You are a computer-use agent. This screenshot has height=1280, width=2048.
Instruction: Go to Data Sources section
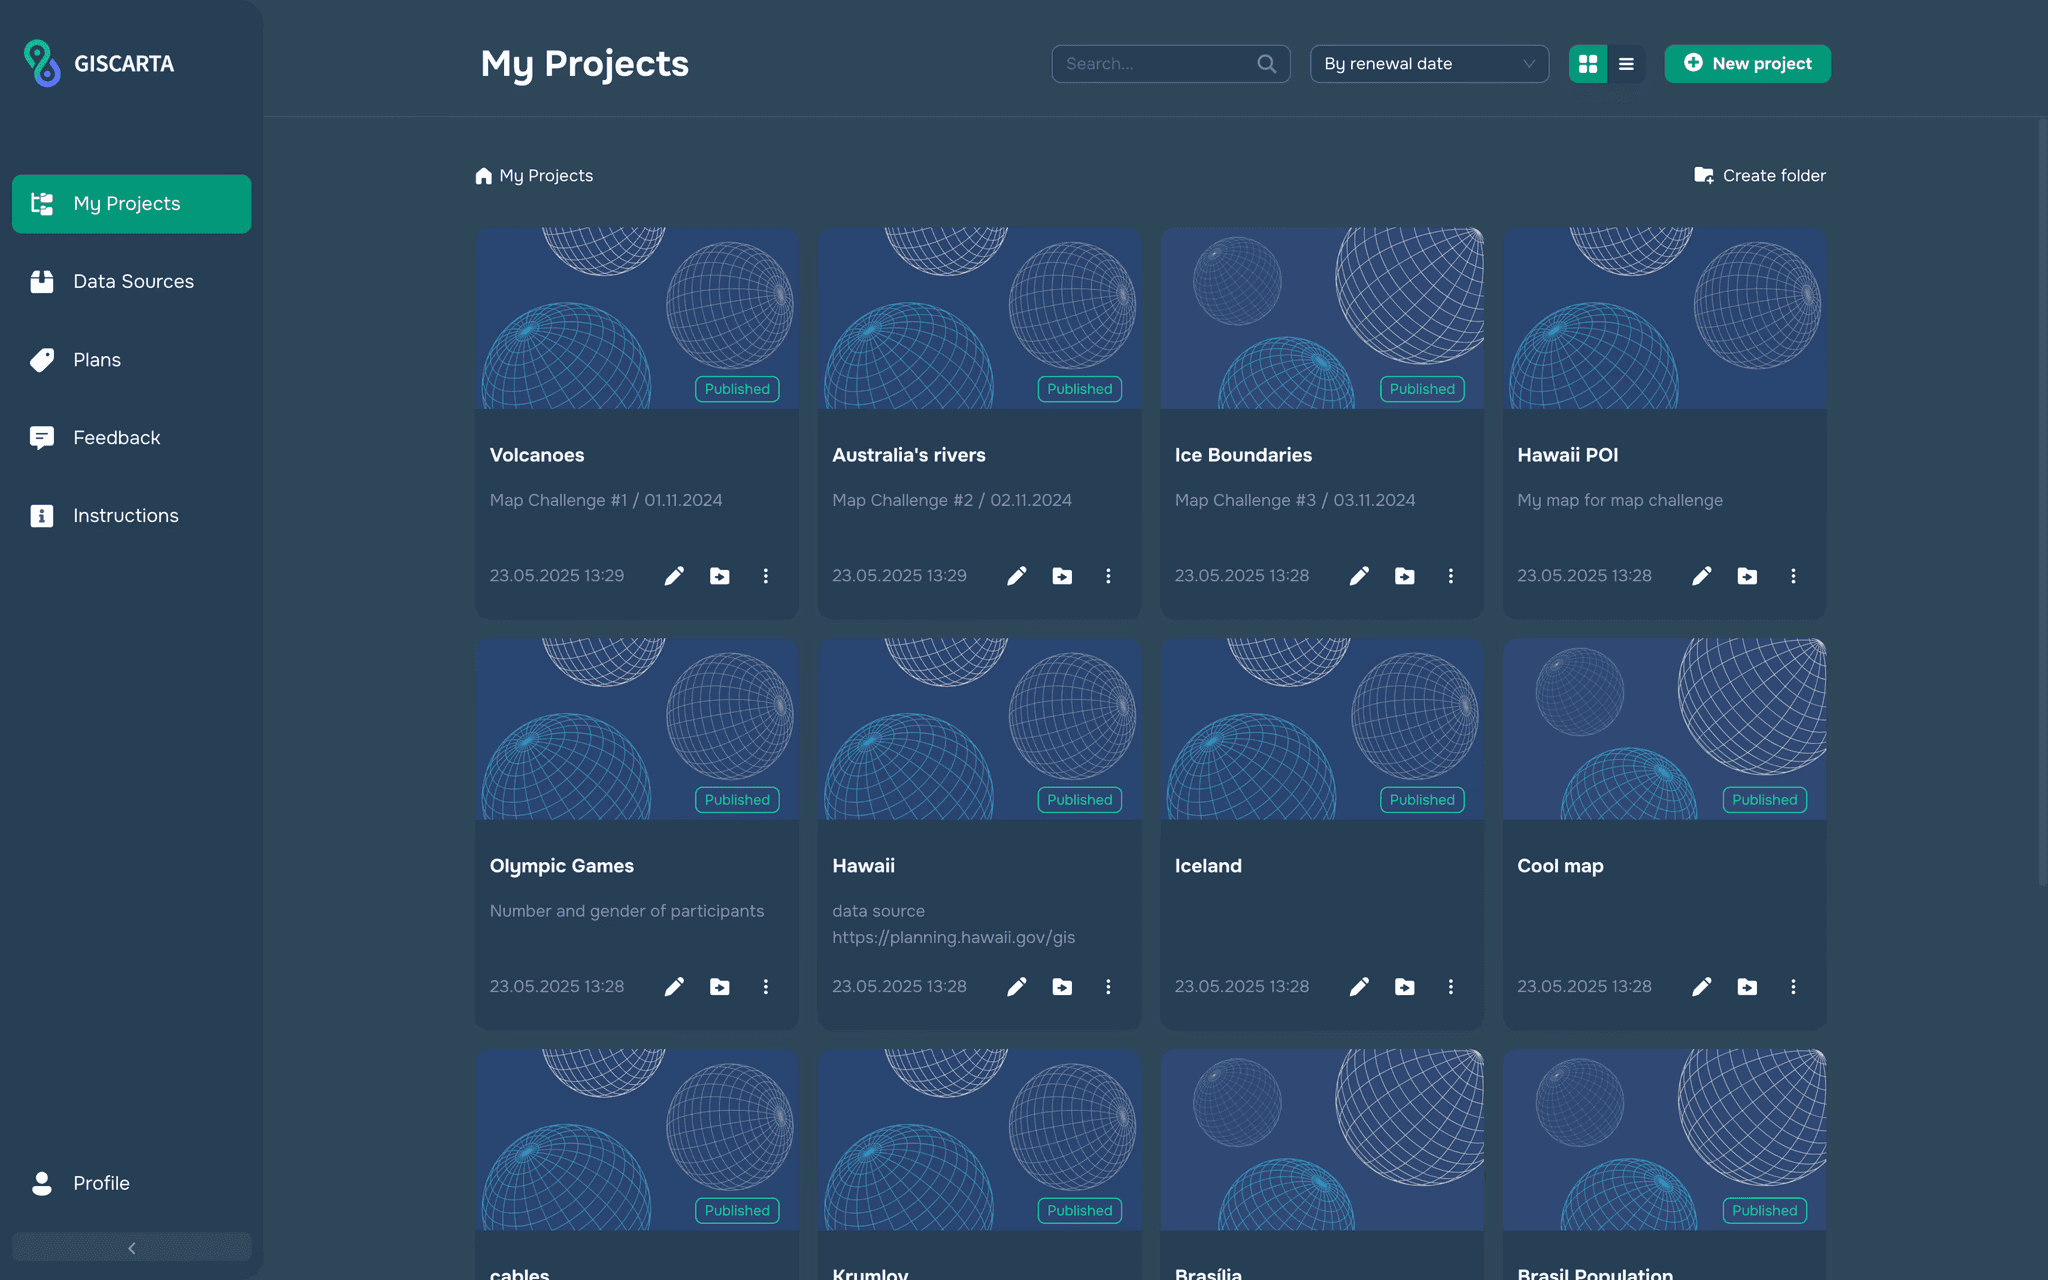(132, 282)
